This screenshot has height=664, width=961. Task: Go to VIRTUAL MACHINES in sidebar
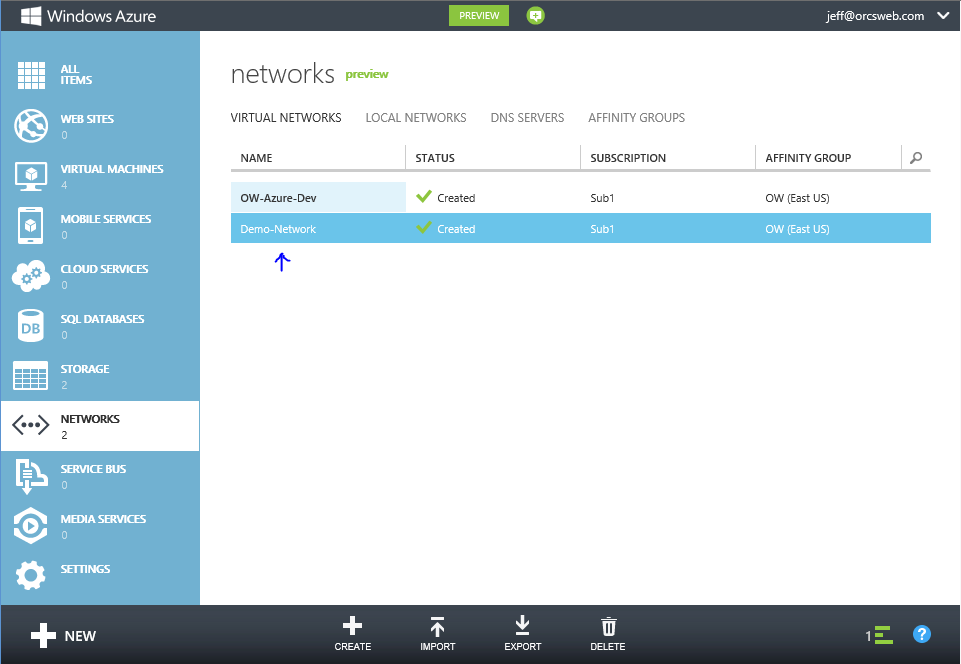pos(112,169)
